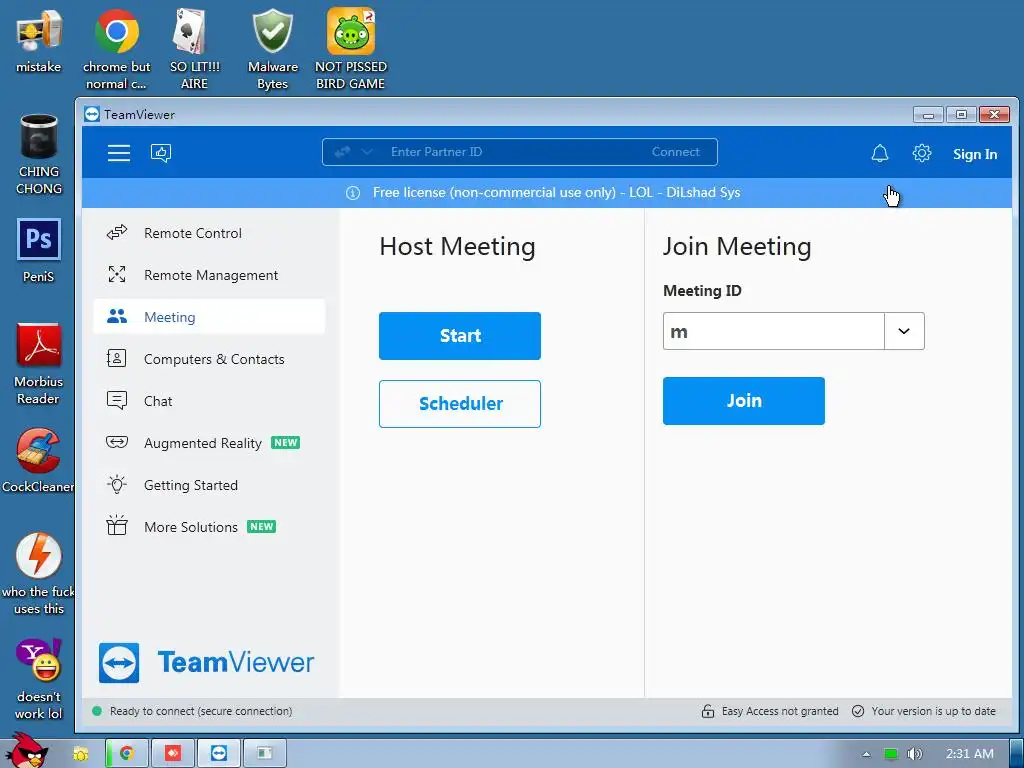Screen dimensions: 1024x768
Task: Click the volume speaker tray icon
Action: 915,754
